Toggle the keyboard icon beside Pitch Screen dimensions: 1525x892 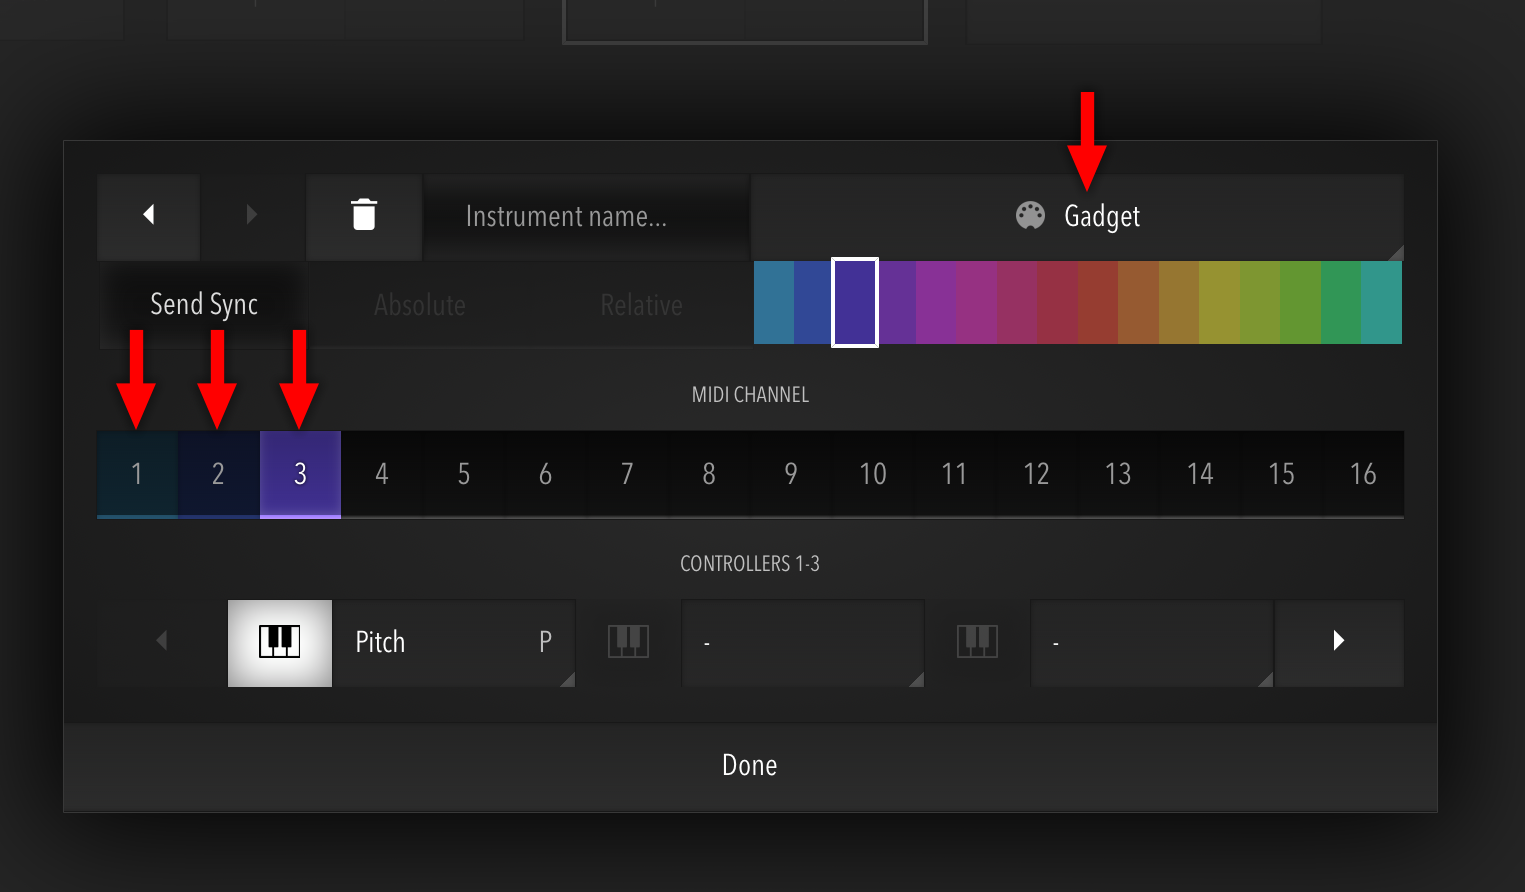point(280,643)
